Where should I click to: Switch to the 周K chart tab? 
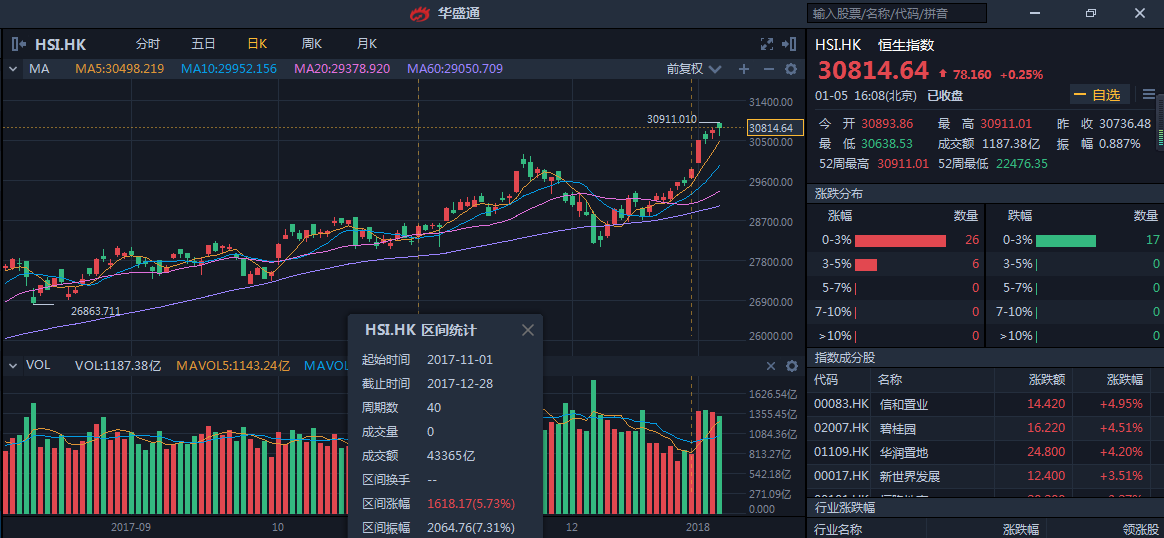click(x=311, y=44)
